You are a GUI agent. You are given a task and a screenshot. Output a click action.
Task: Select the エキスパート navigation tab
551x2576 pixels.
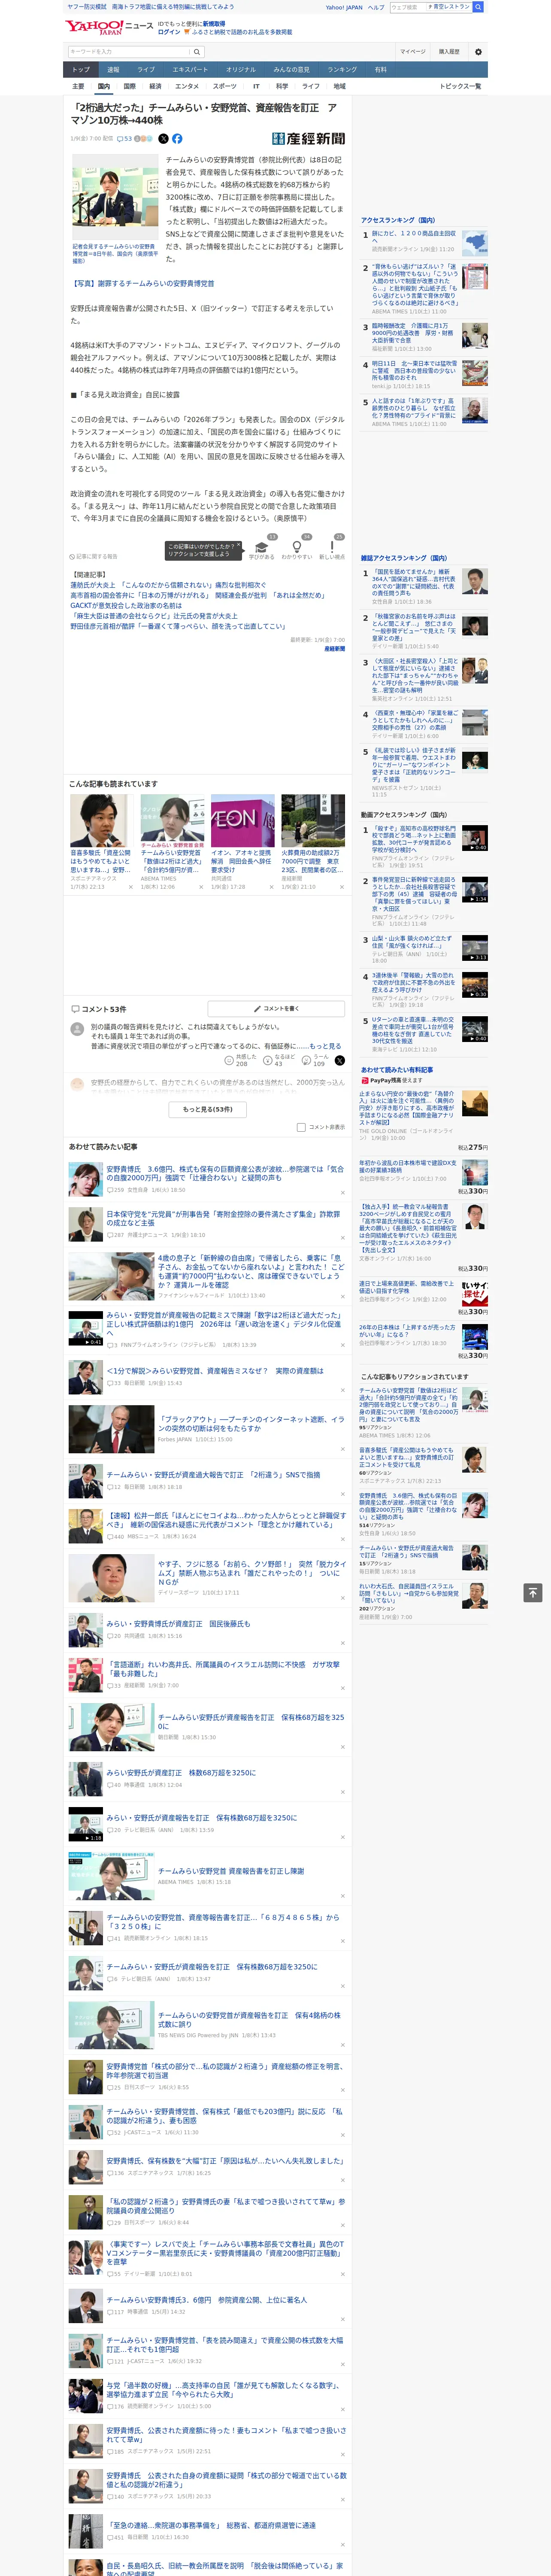[190, 70]
